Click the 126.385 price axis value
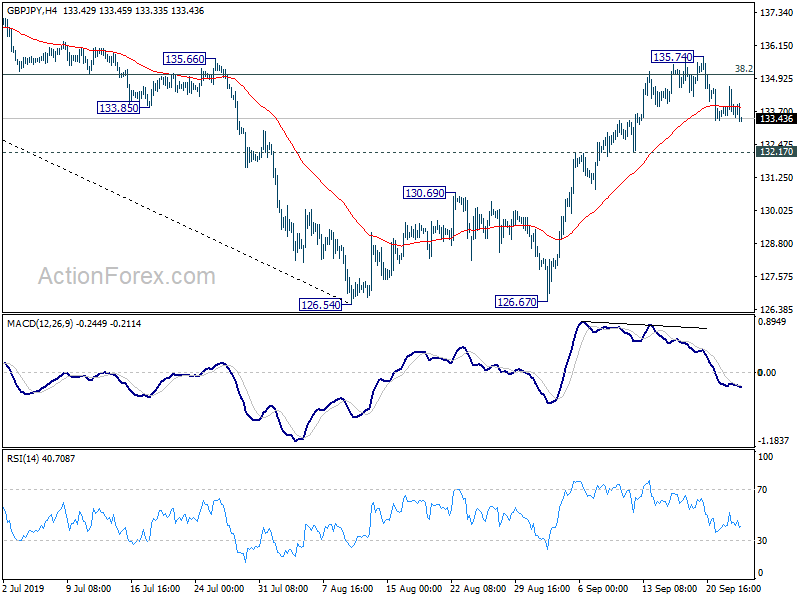This screenshot has width=800, height=600. pyautogui.click(x=776, y=309)
